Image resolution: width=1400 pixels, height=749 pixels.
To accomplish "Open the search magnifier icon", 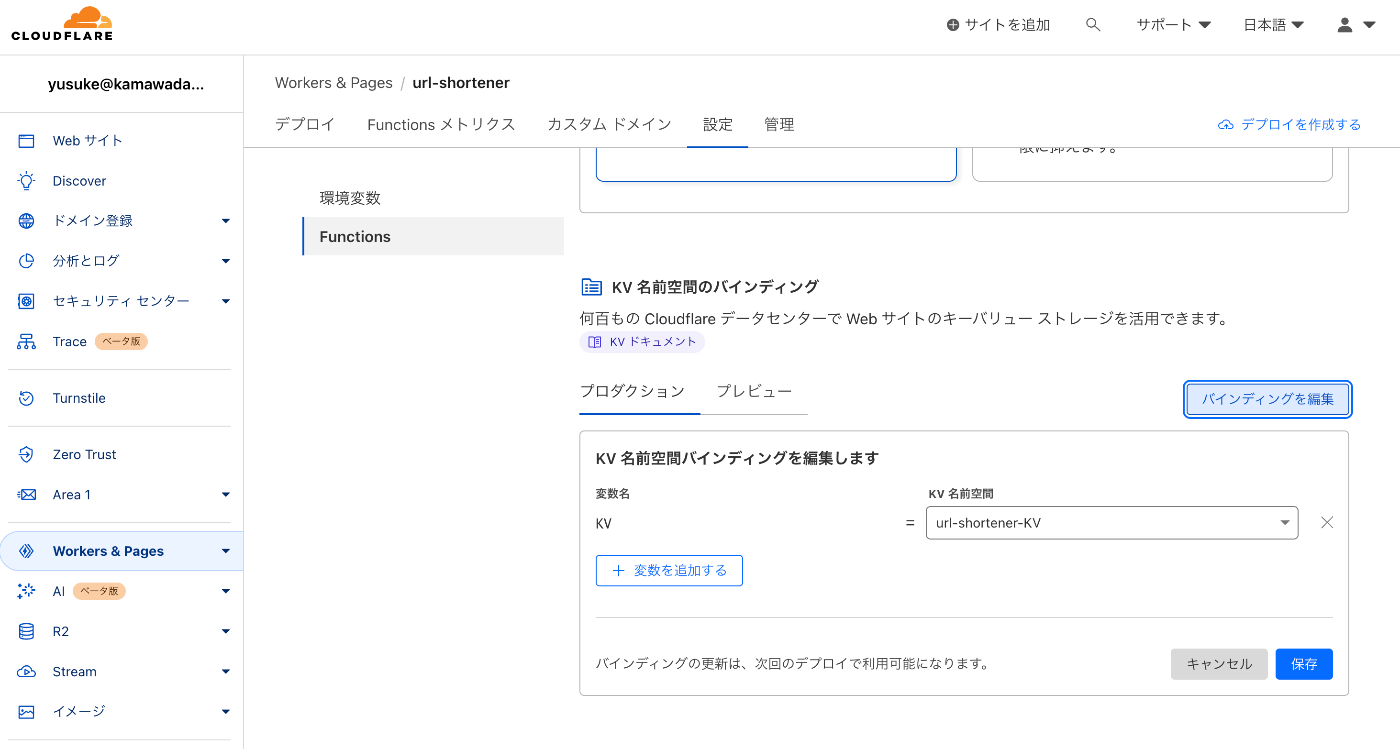I will pos(1093,25).
